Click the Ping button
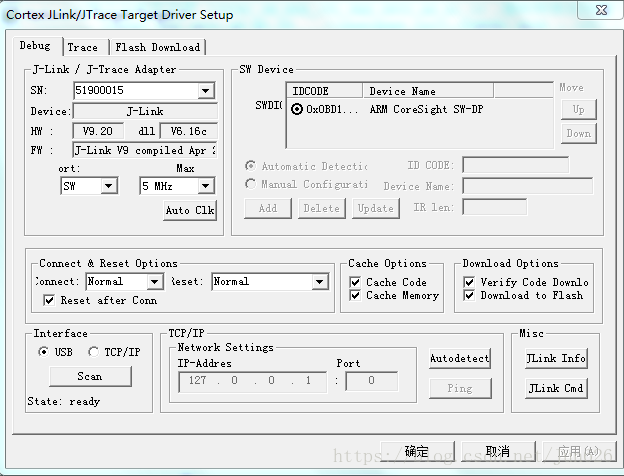 pyautogui.click(x=460, y=388)
